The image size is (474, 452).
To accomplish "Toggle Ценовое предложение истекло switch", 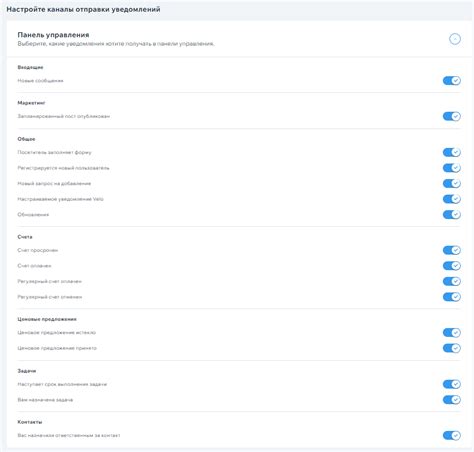I will (x=452, y=332).
